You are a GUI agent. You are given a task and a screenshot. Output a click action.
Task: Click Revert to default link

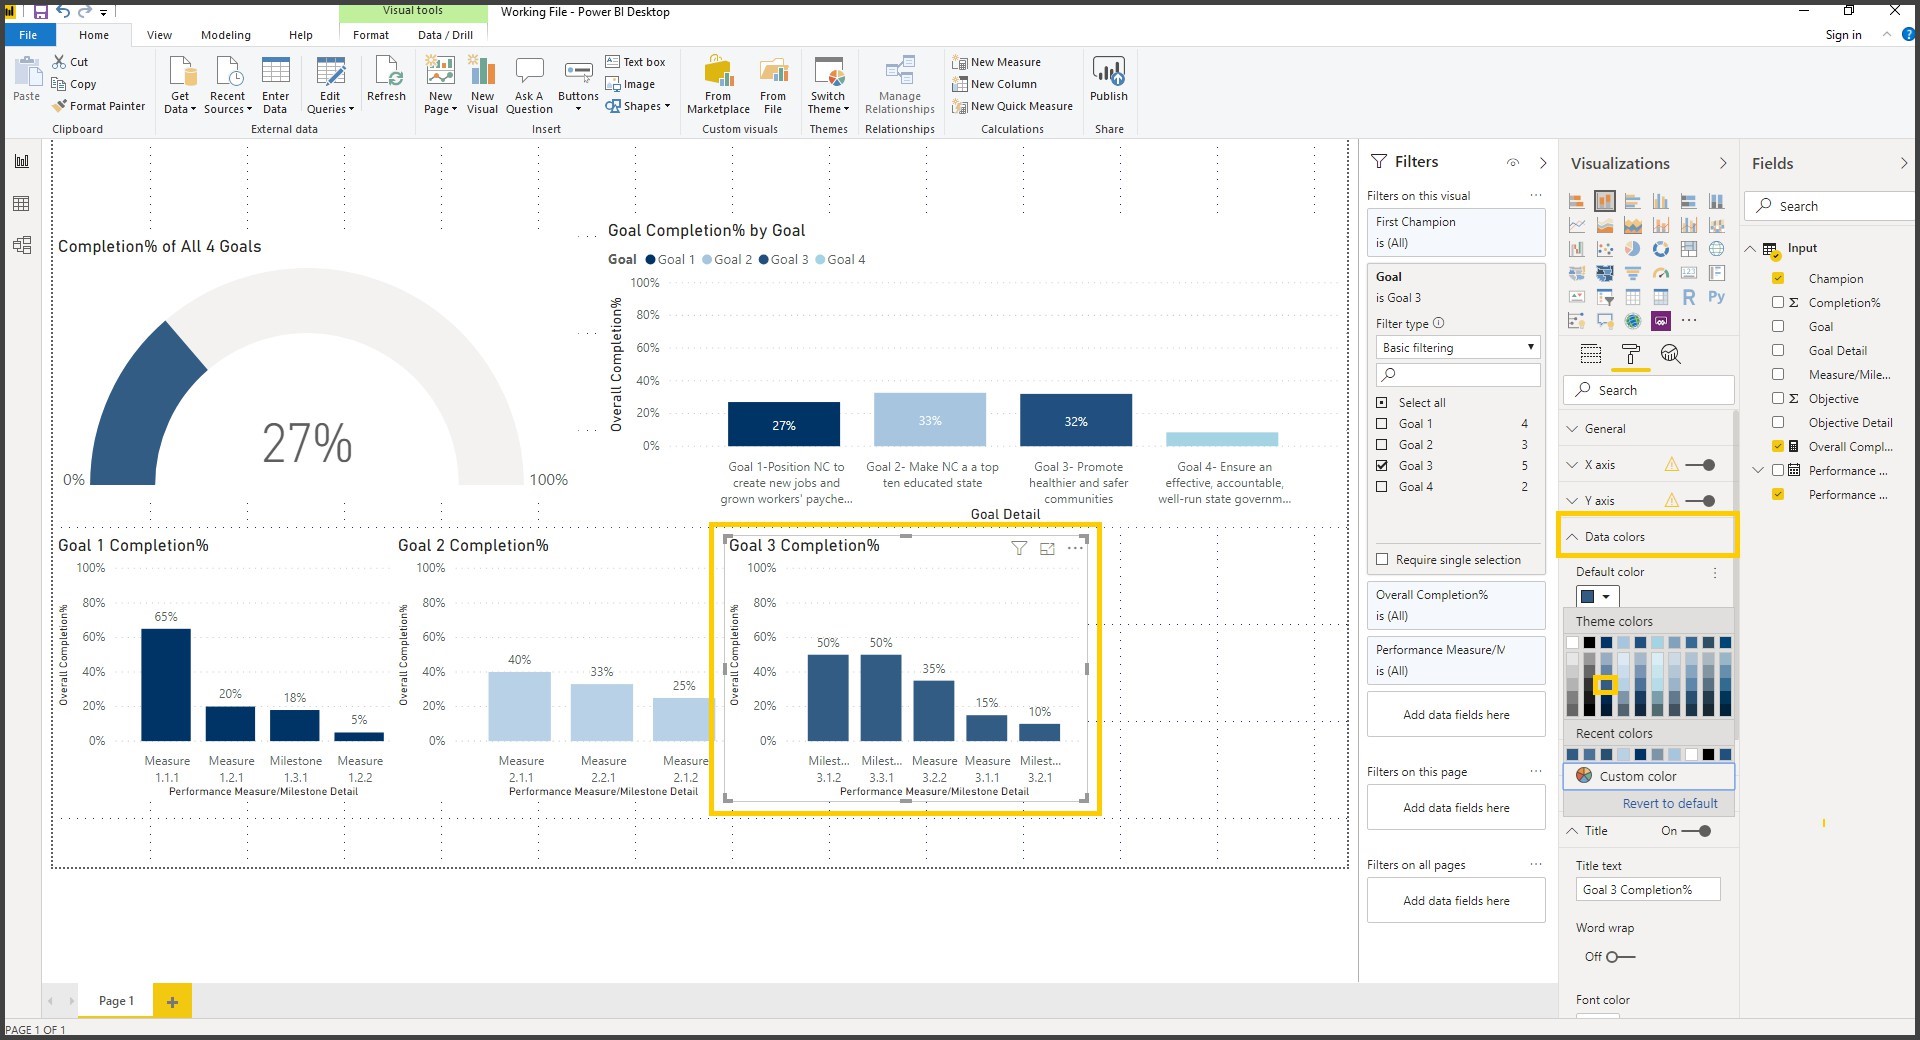(x=1670, y=804)
